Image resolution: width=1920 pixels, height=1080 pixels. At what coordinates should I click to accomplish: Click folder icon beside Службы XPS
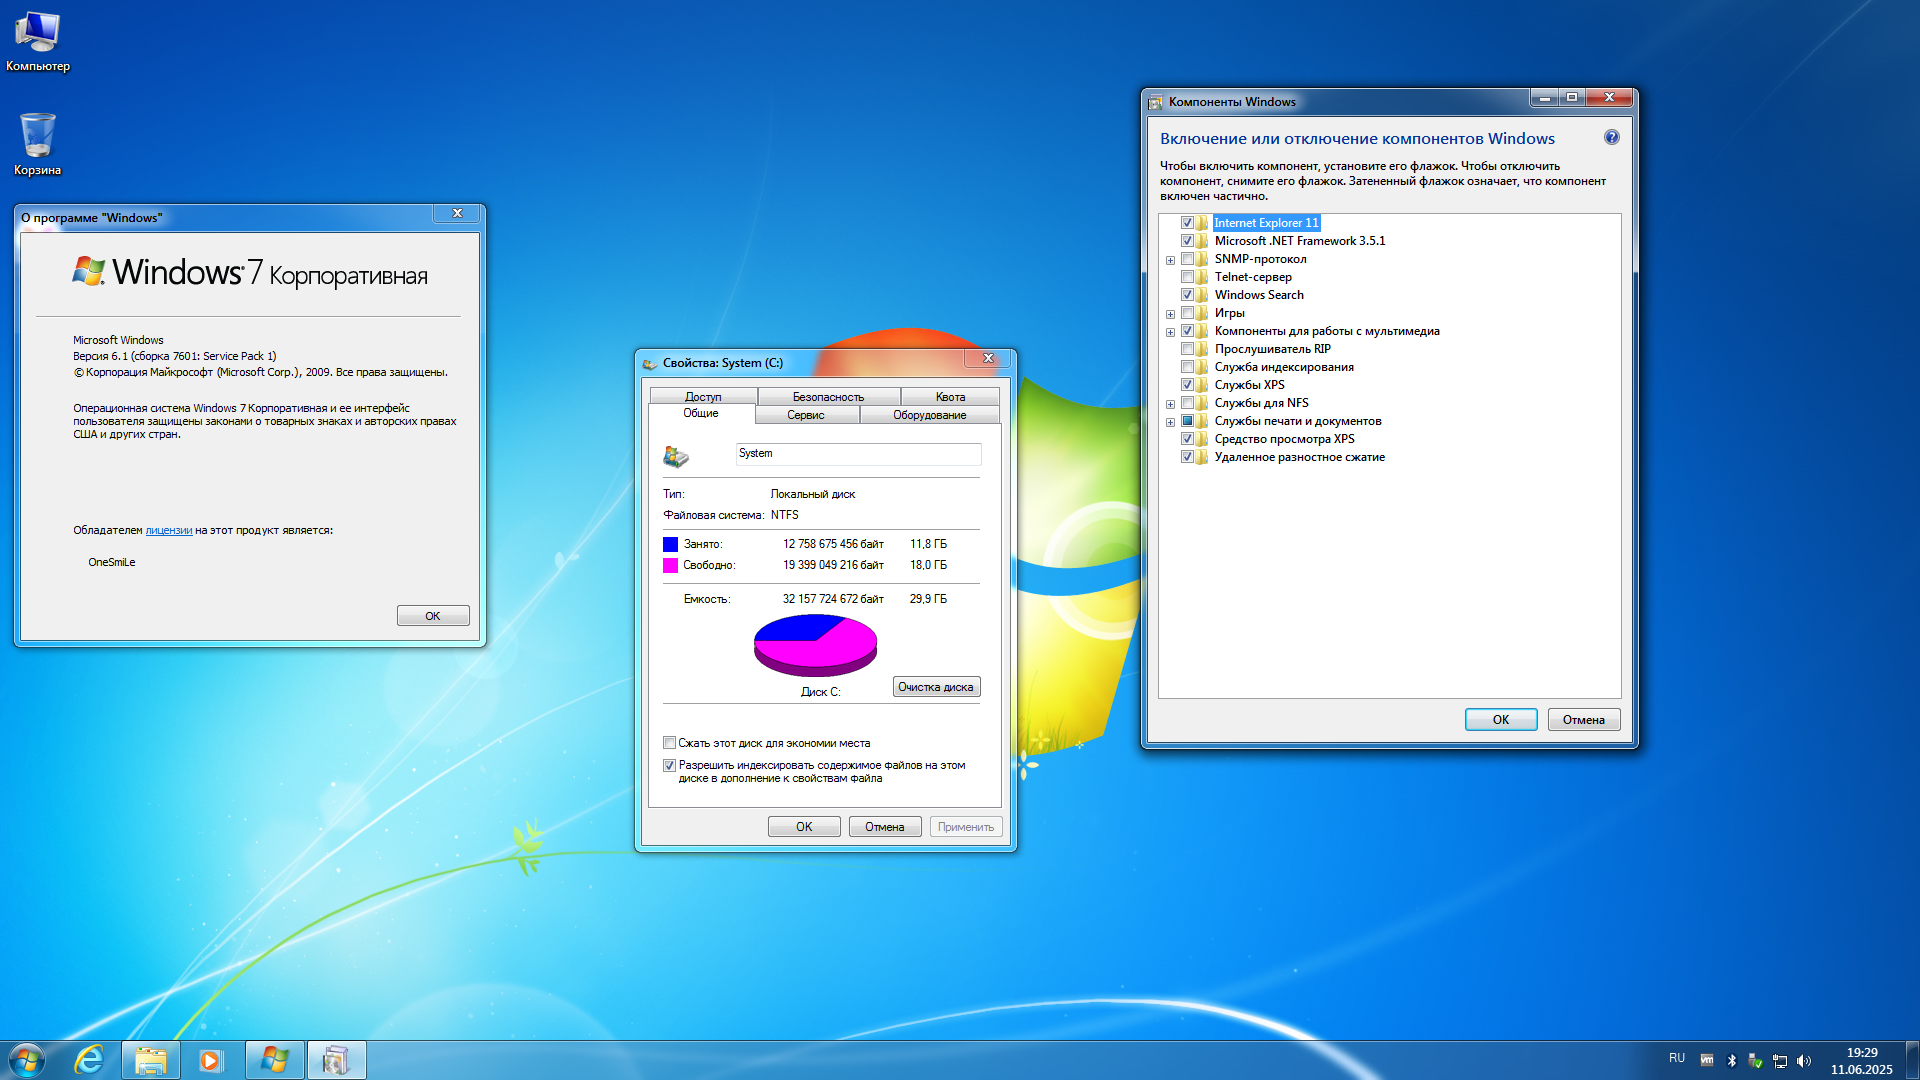(x=1203, y=385)
